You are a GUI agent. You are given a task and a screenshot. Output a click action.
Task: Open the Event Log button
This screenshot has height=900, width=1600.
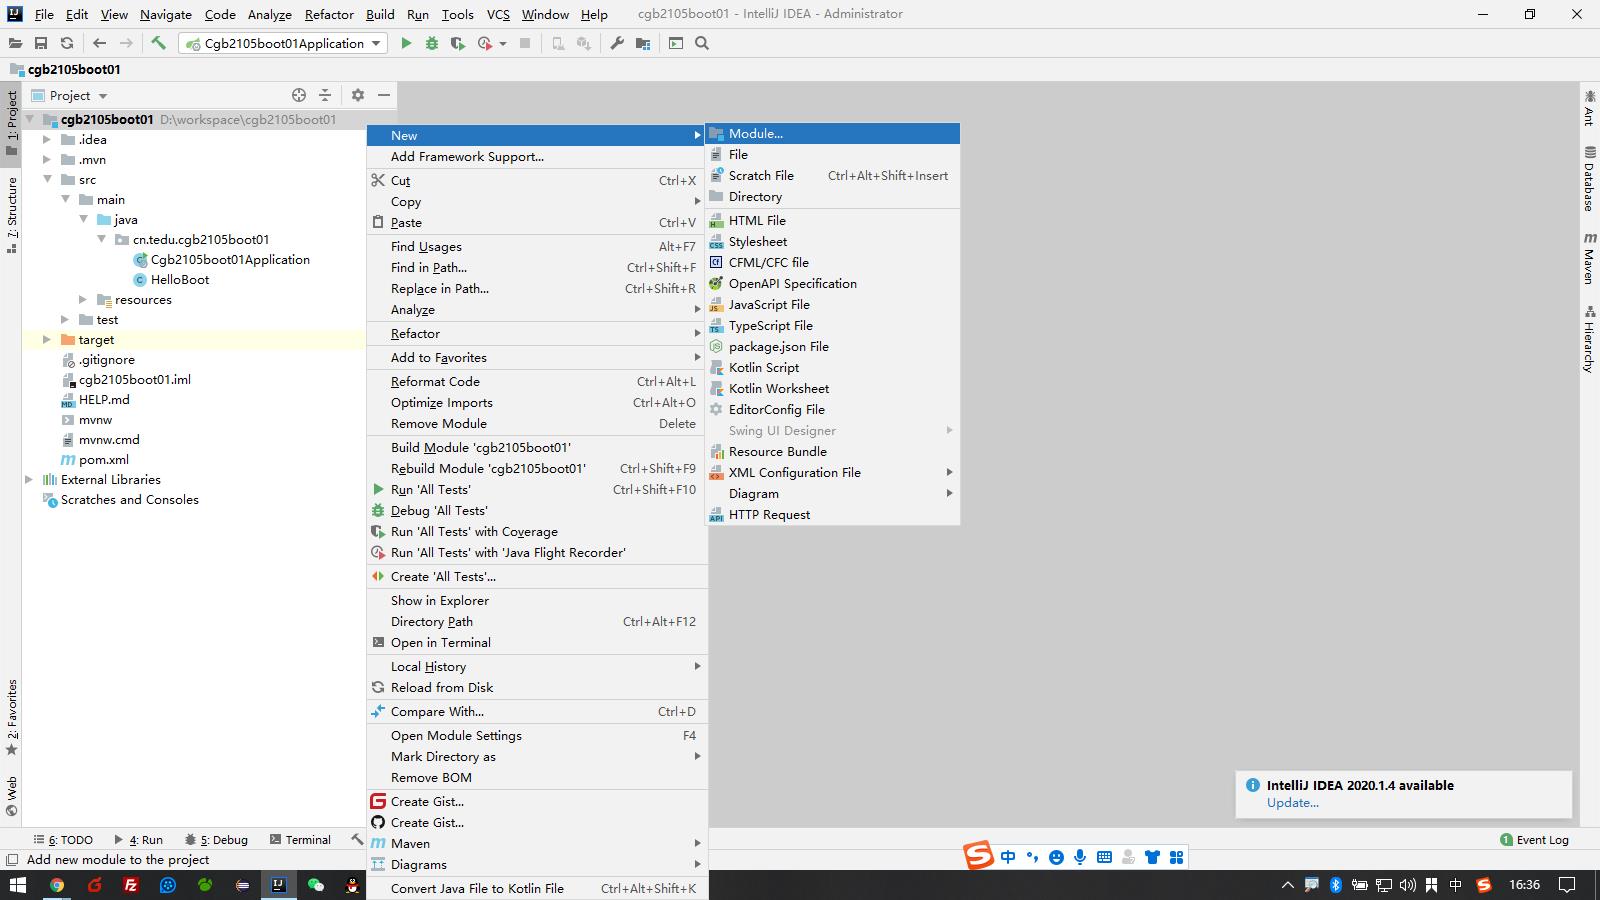point(1534,840)
